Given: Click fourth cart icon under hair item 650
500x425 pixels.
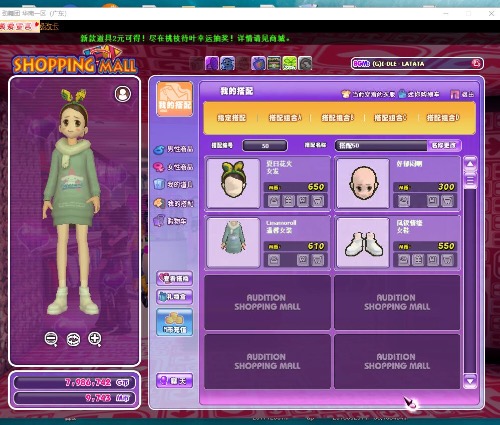Looking at the screenshot, I should [318, 201].
